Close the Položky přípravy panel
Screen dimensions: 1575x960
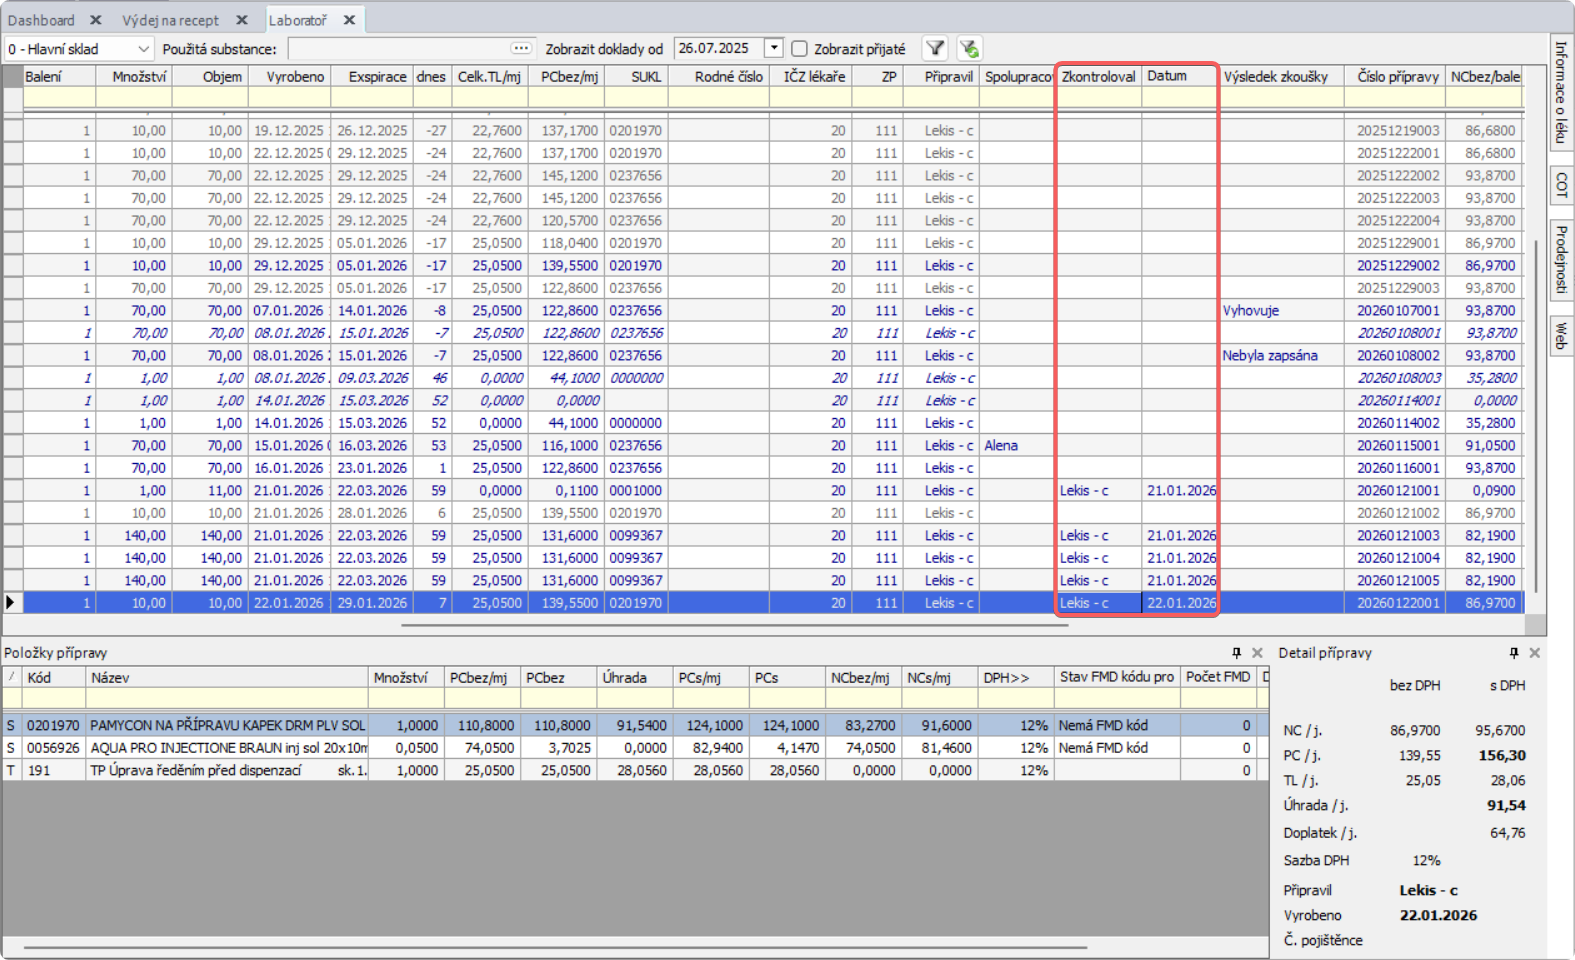click(x=1257, y=653)
